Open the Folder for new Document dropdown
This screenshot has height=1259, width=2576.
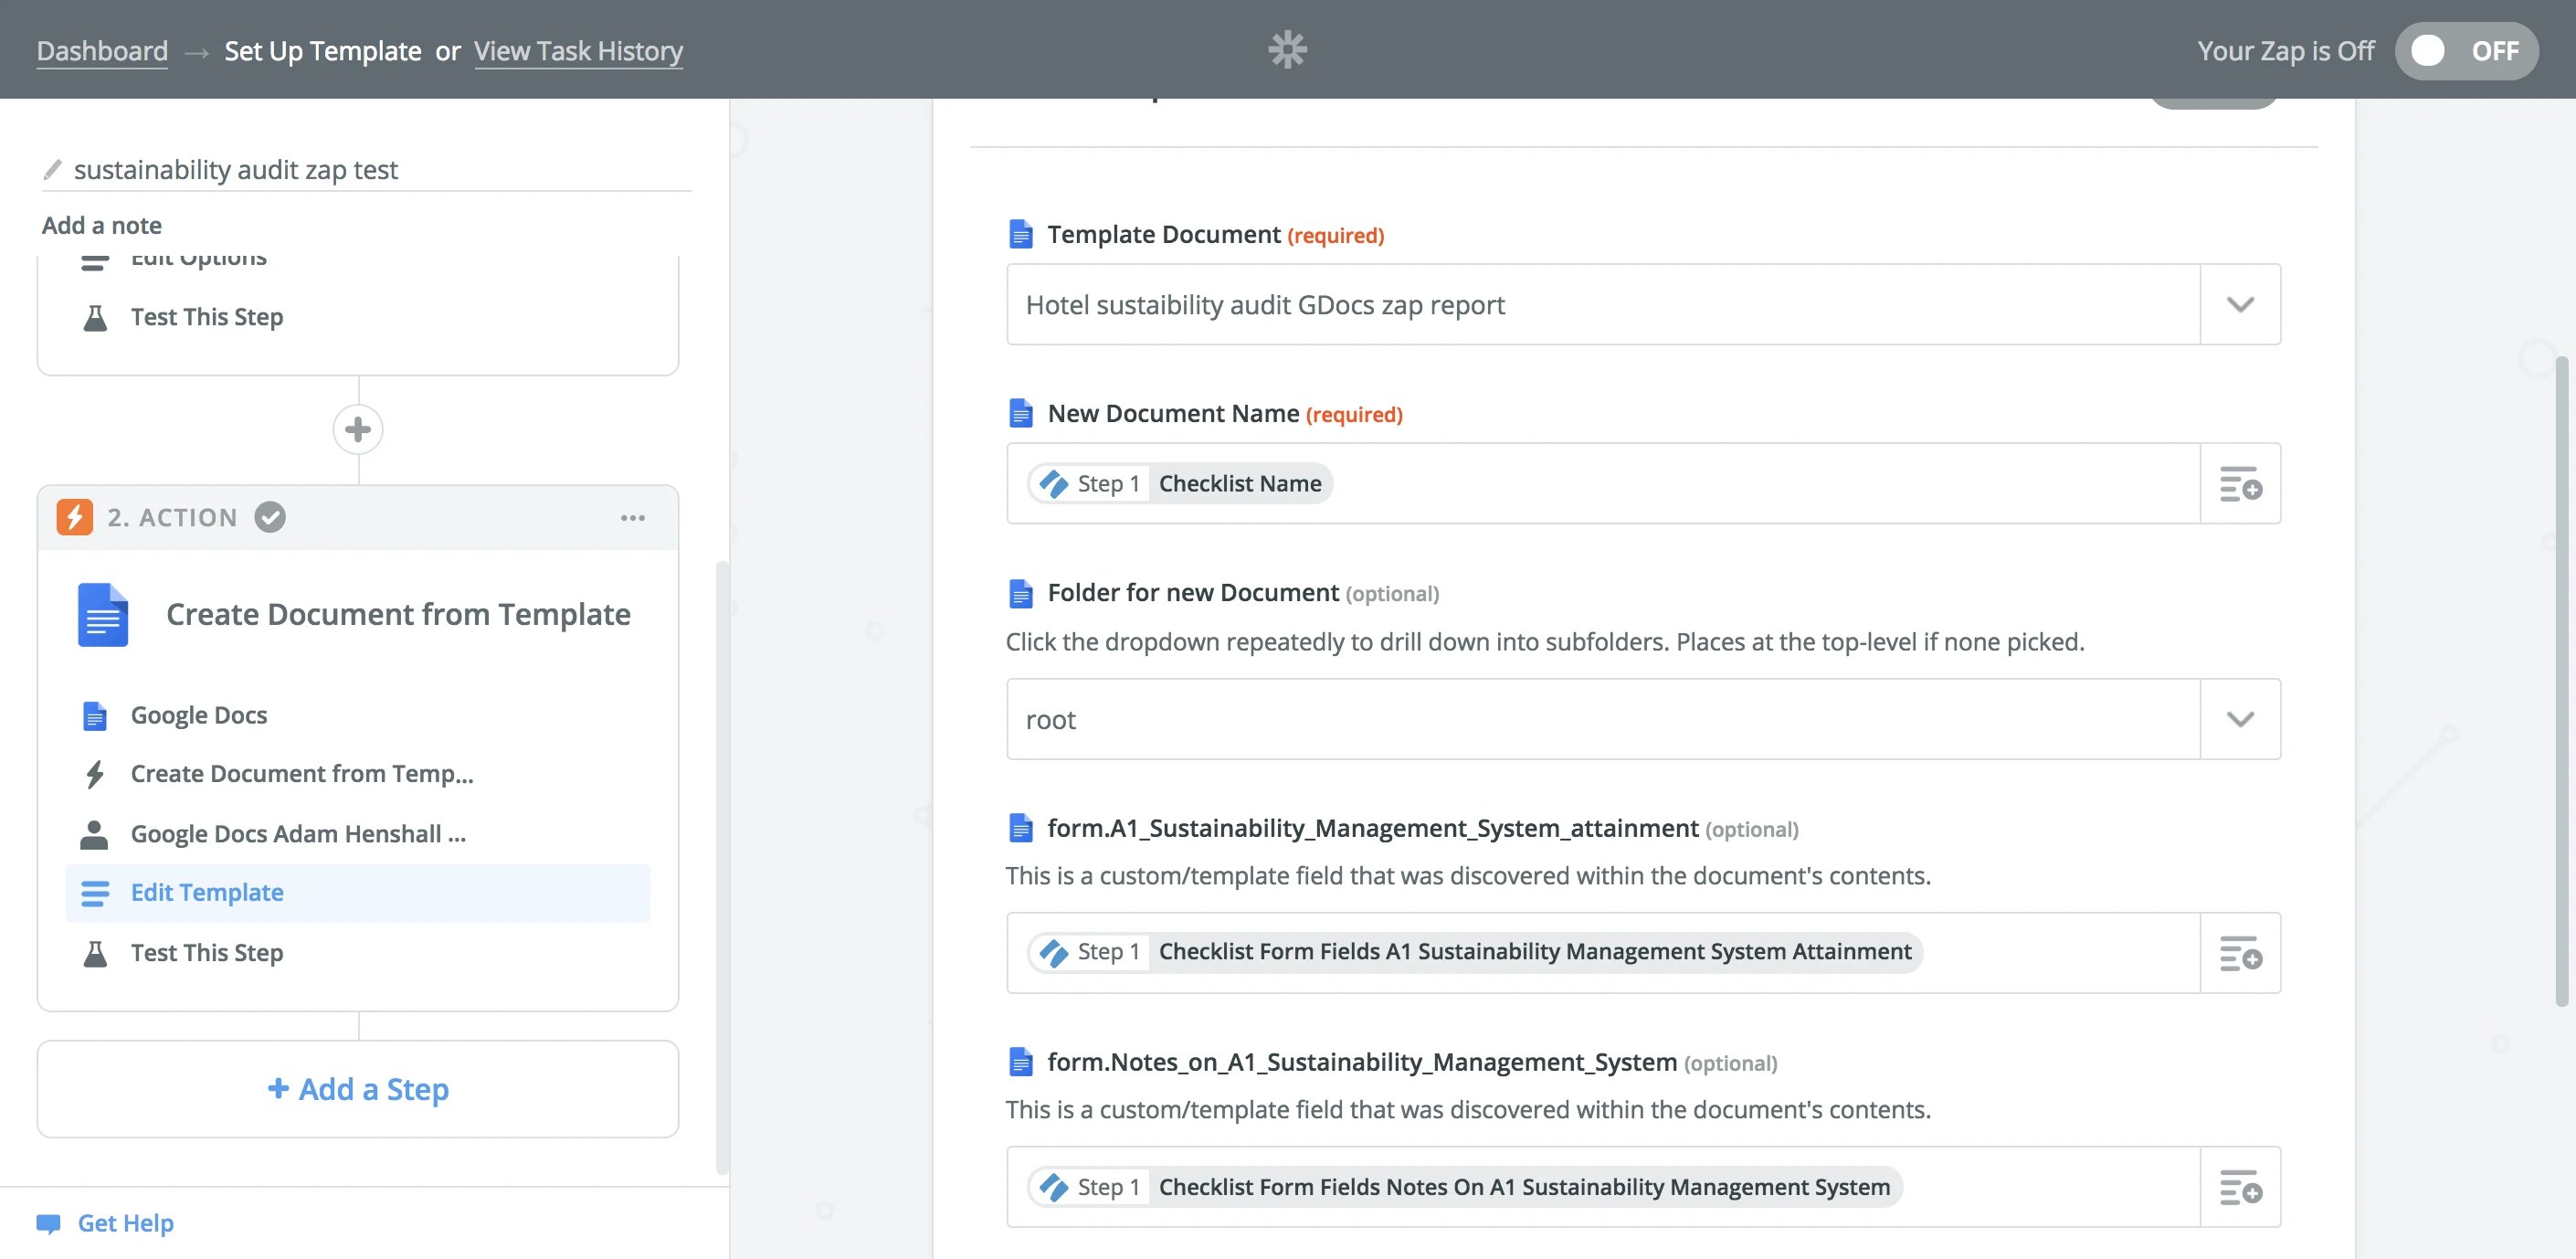pyautogui.click(x=2240, y=720)
